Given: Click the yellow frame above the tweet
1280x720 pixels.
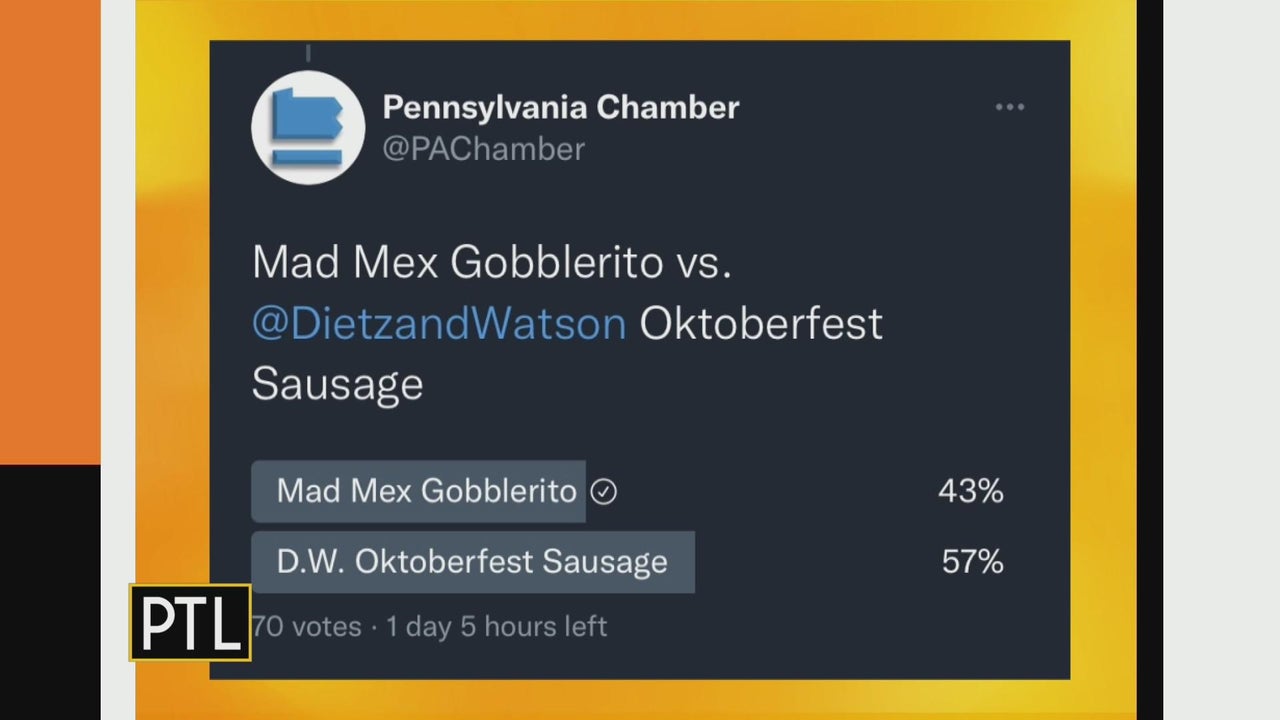Looking at the screenshot, I should click(x=640, y=20).
